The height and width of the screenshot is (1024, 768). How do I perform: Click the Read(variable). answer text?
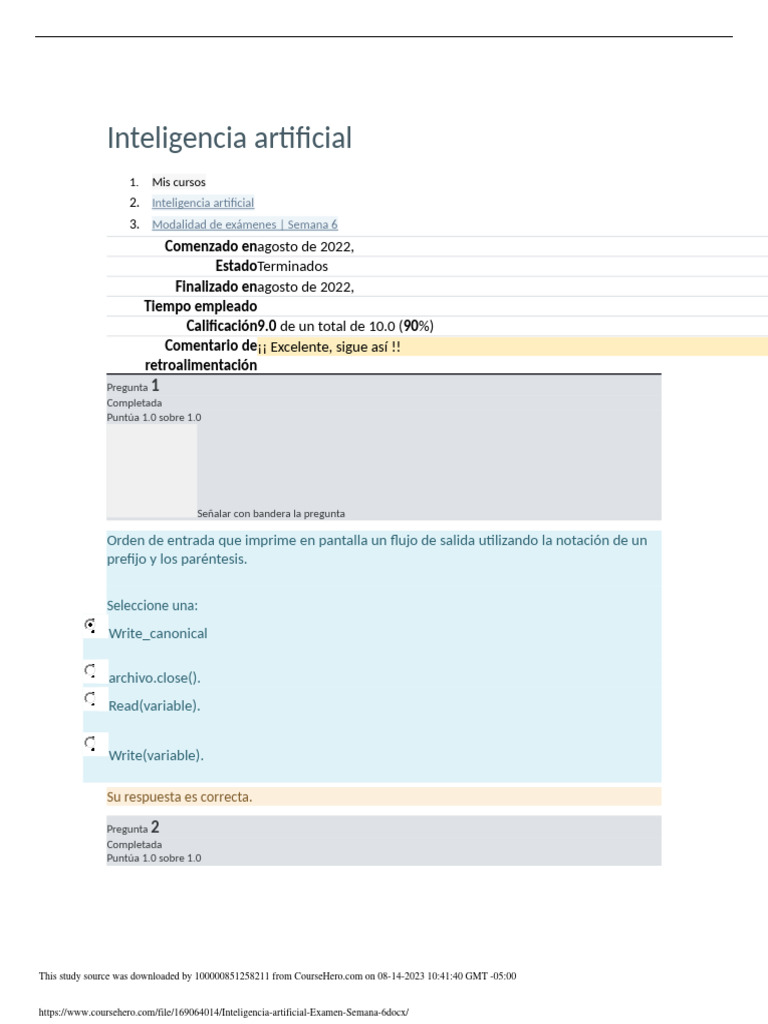[x=154, y=706]
